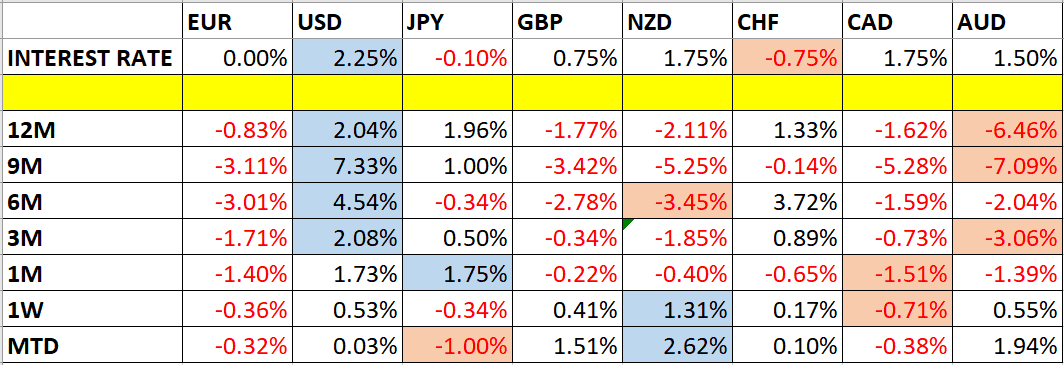Select the yellow highlighted cell under GBP
Viewport: 1064px width, 365px height.
point(567,93)
